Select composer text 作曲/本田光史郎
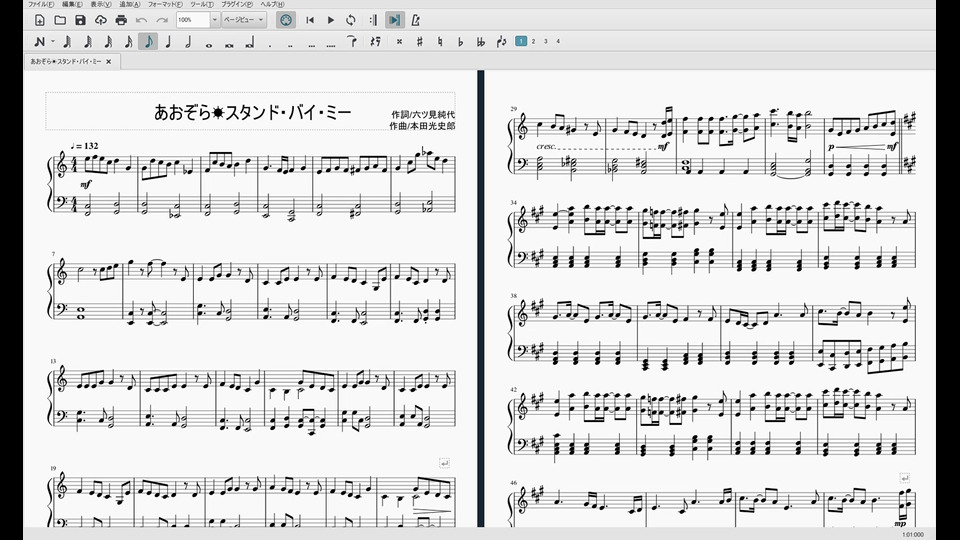Viewport: 960px width, 540px height. [x=422, y=126]
